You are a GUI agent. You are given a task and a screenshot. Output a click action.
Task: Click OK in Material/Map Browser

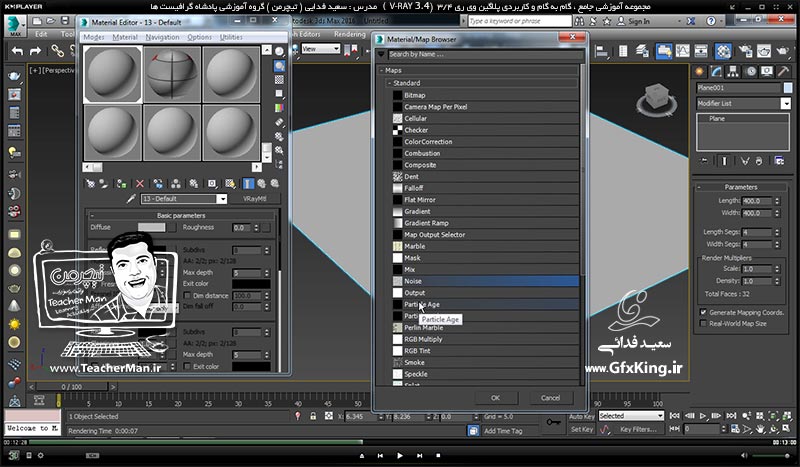[x=495, y=398]
